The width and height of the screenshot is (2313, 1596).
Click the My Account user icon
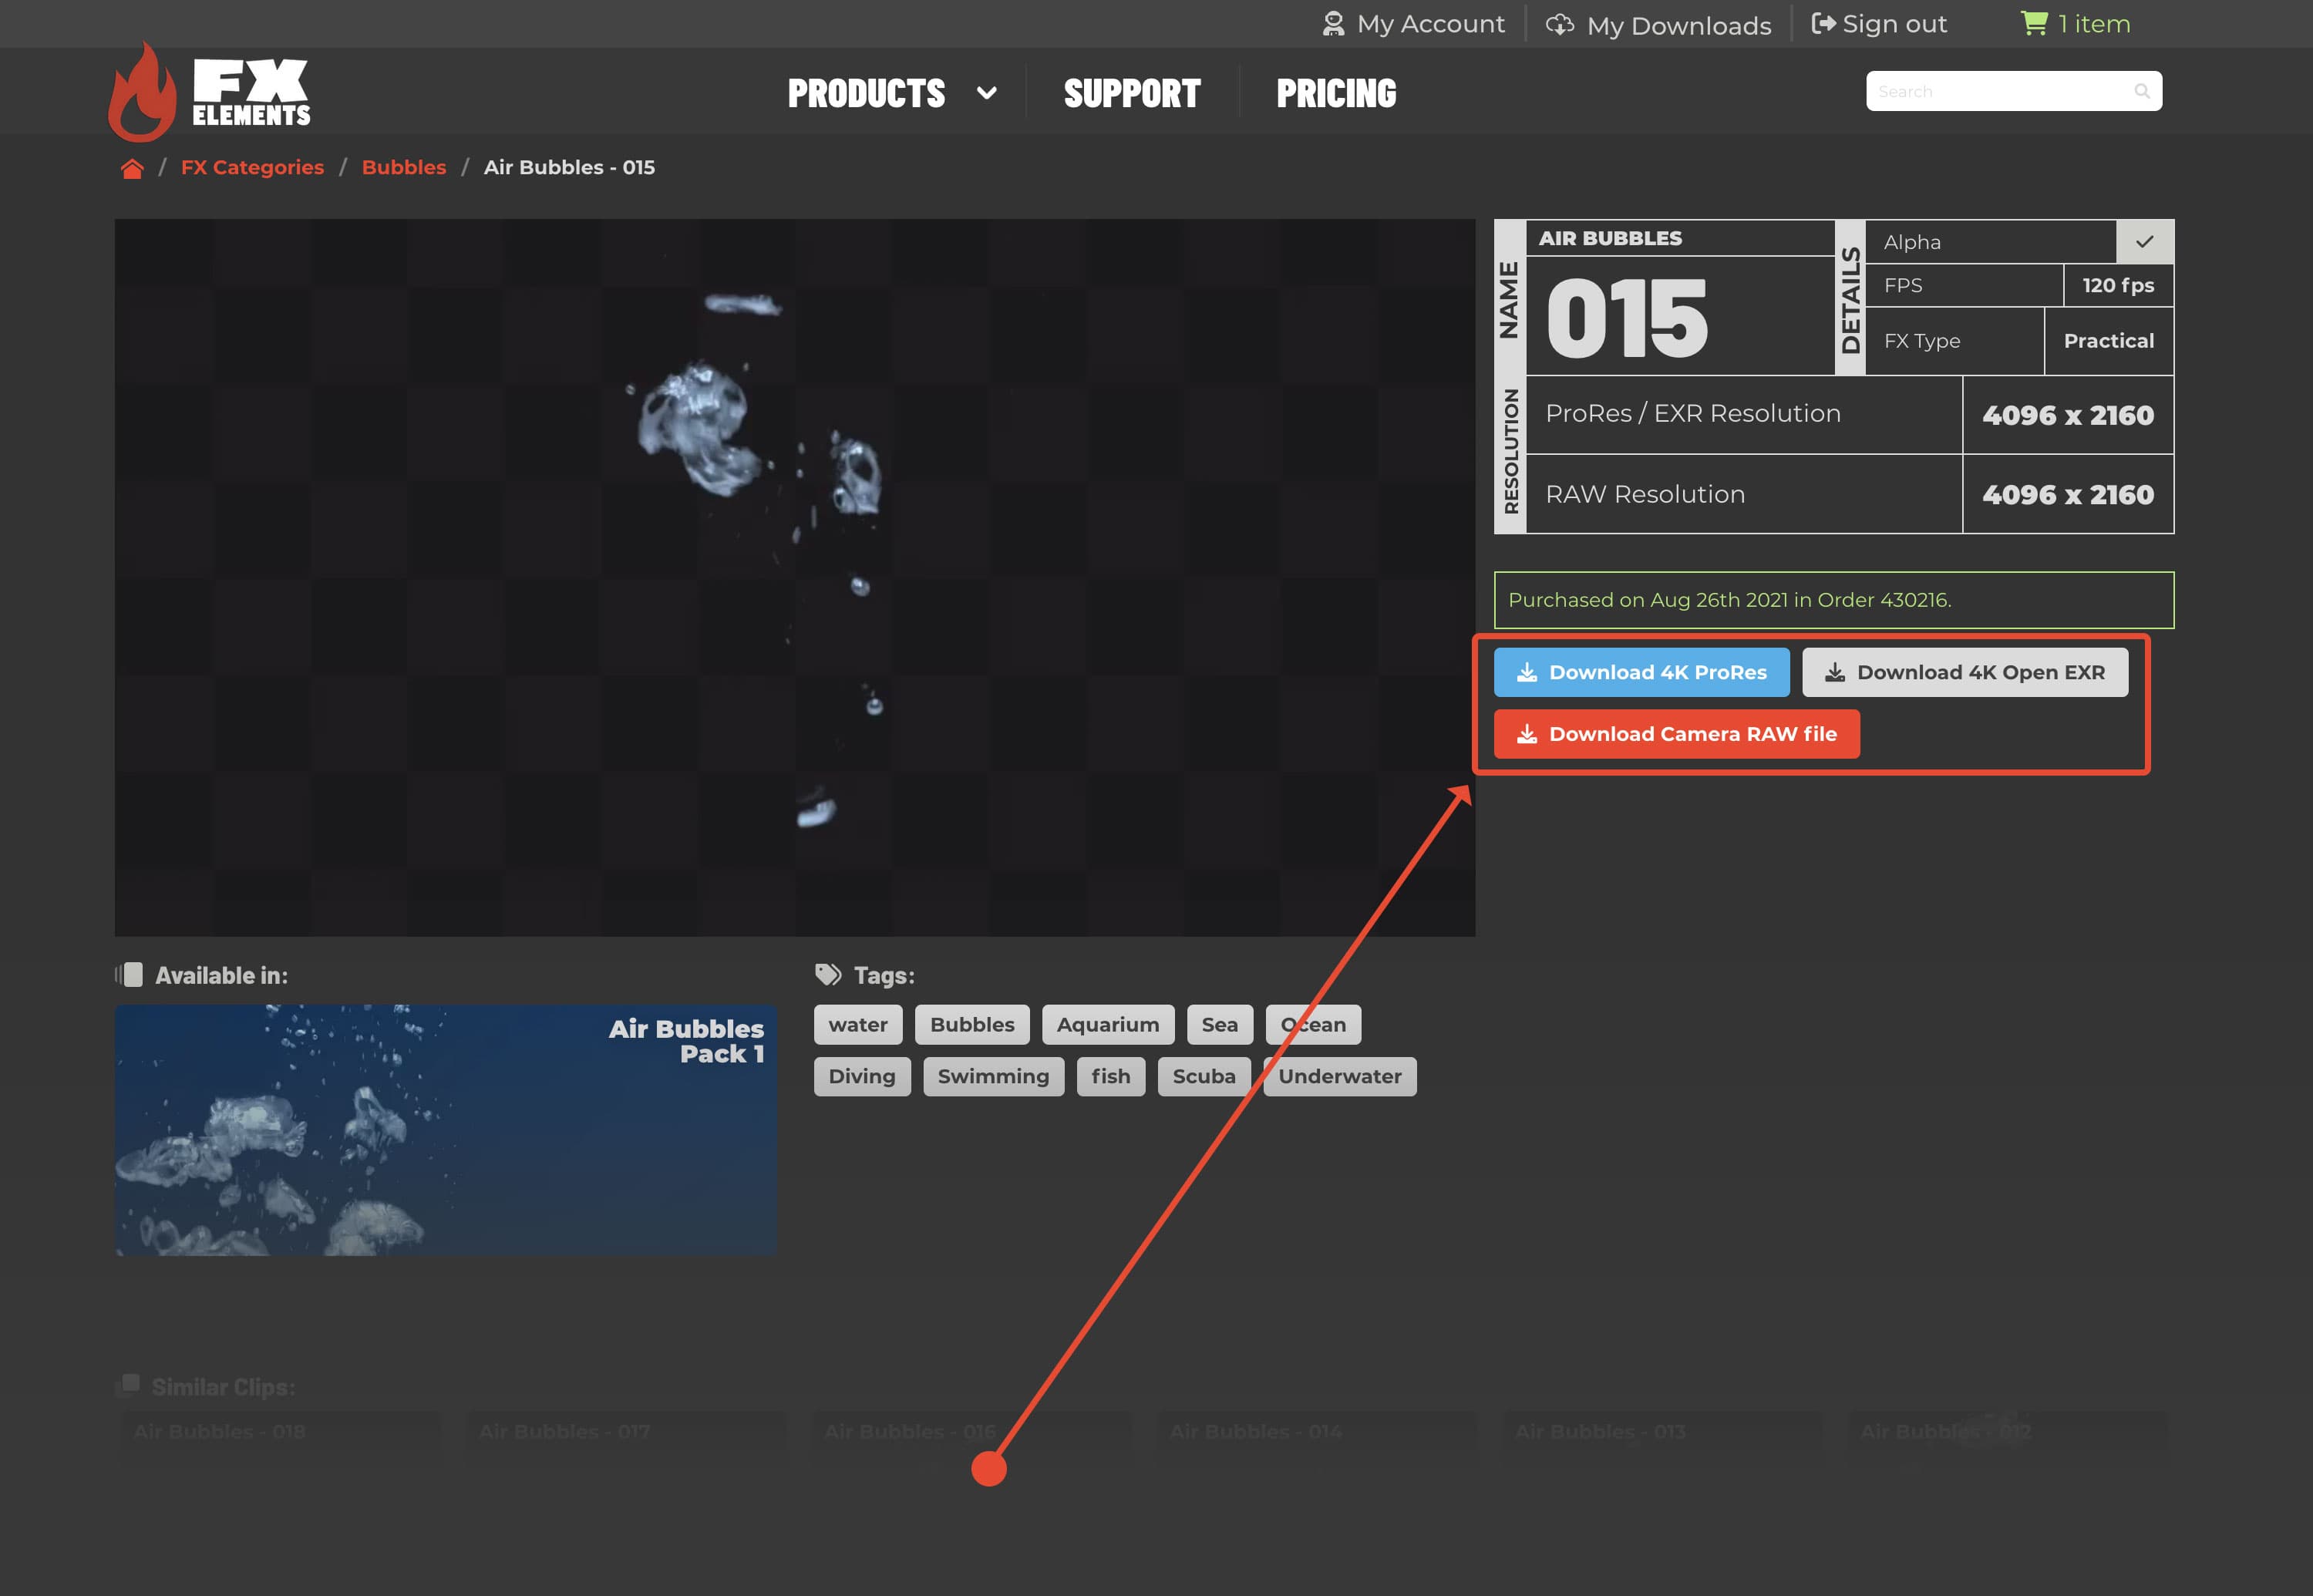pyautogui.click(x=1333, y=24)
